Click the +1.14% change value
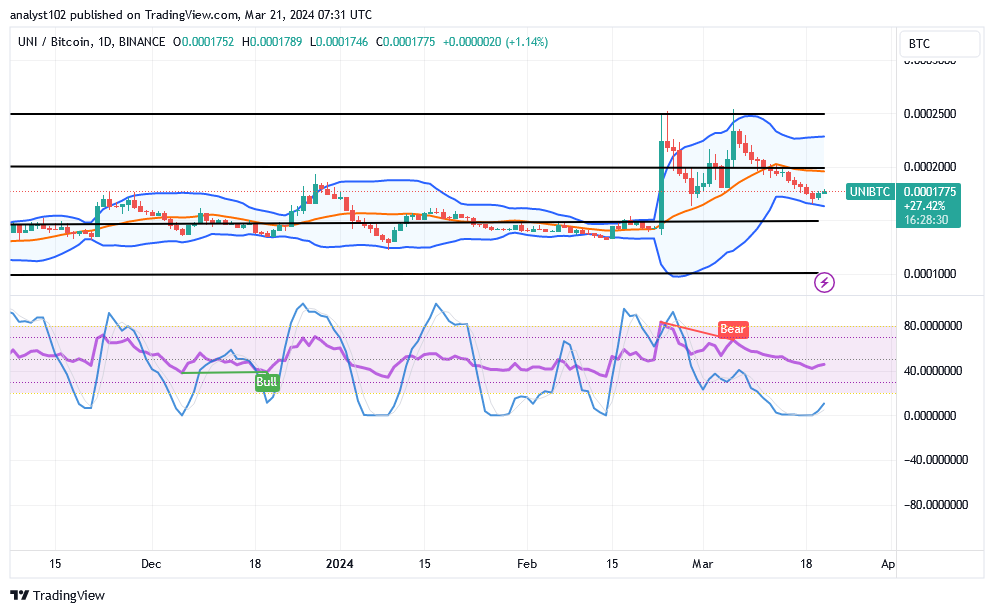 (x=527, y=42)
